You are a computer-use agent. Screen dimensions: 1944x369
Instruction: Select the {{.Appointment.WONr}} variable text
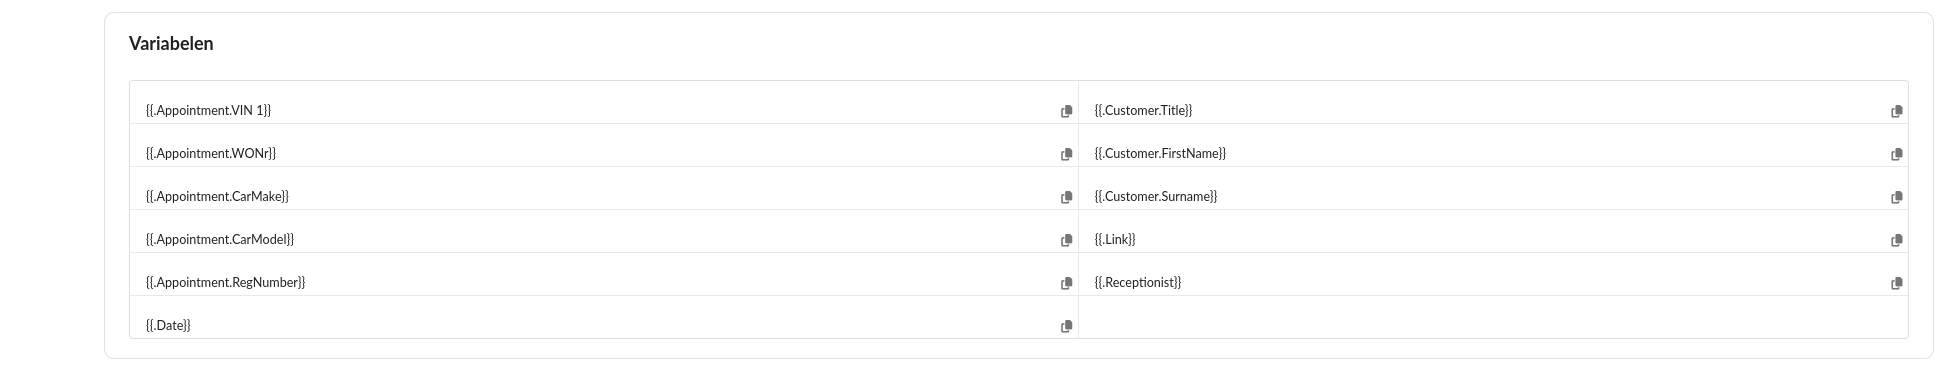pos(211,153)
